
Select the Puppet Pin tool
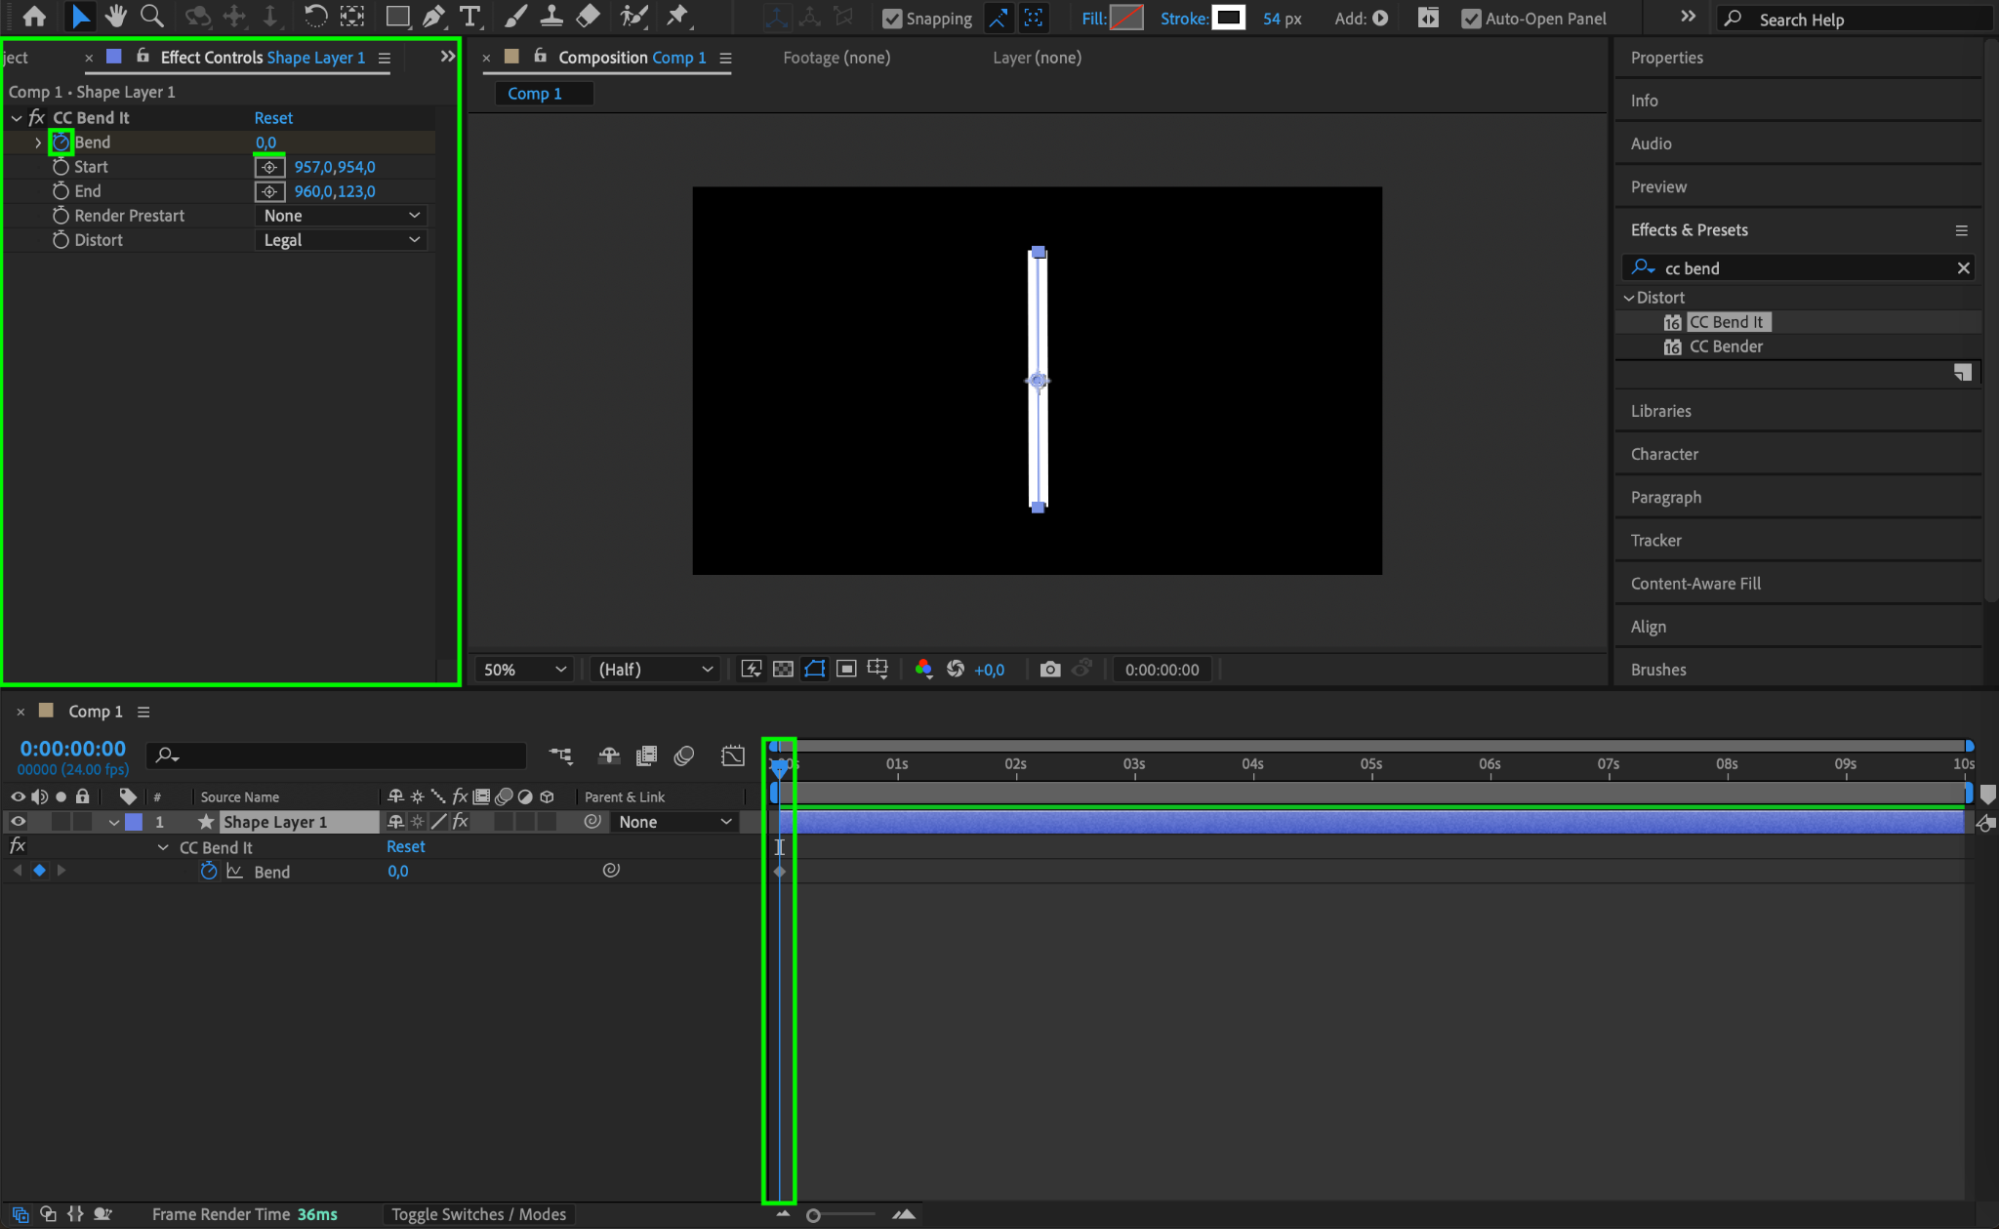(x=678, y=16)
